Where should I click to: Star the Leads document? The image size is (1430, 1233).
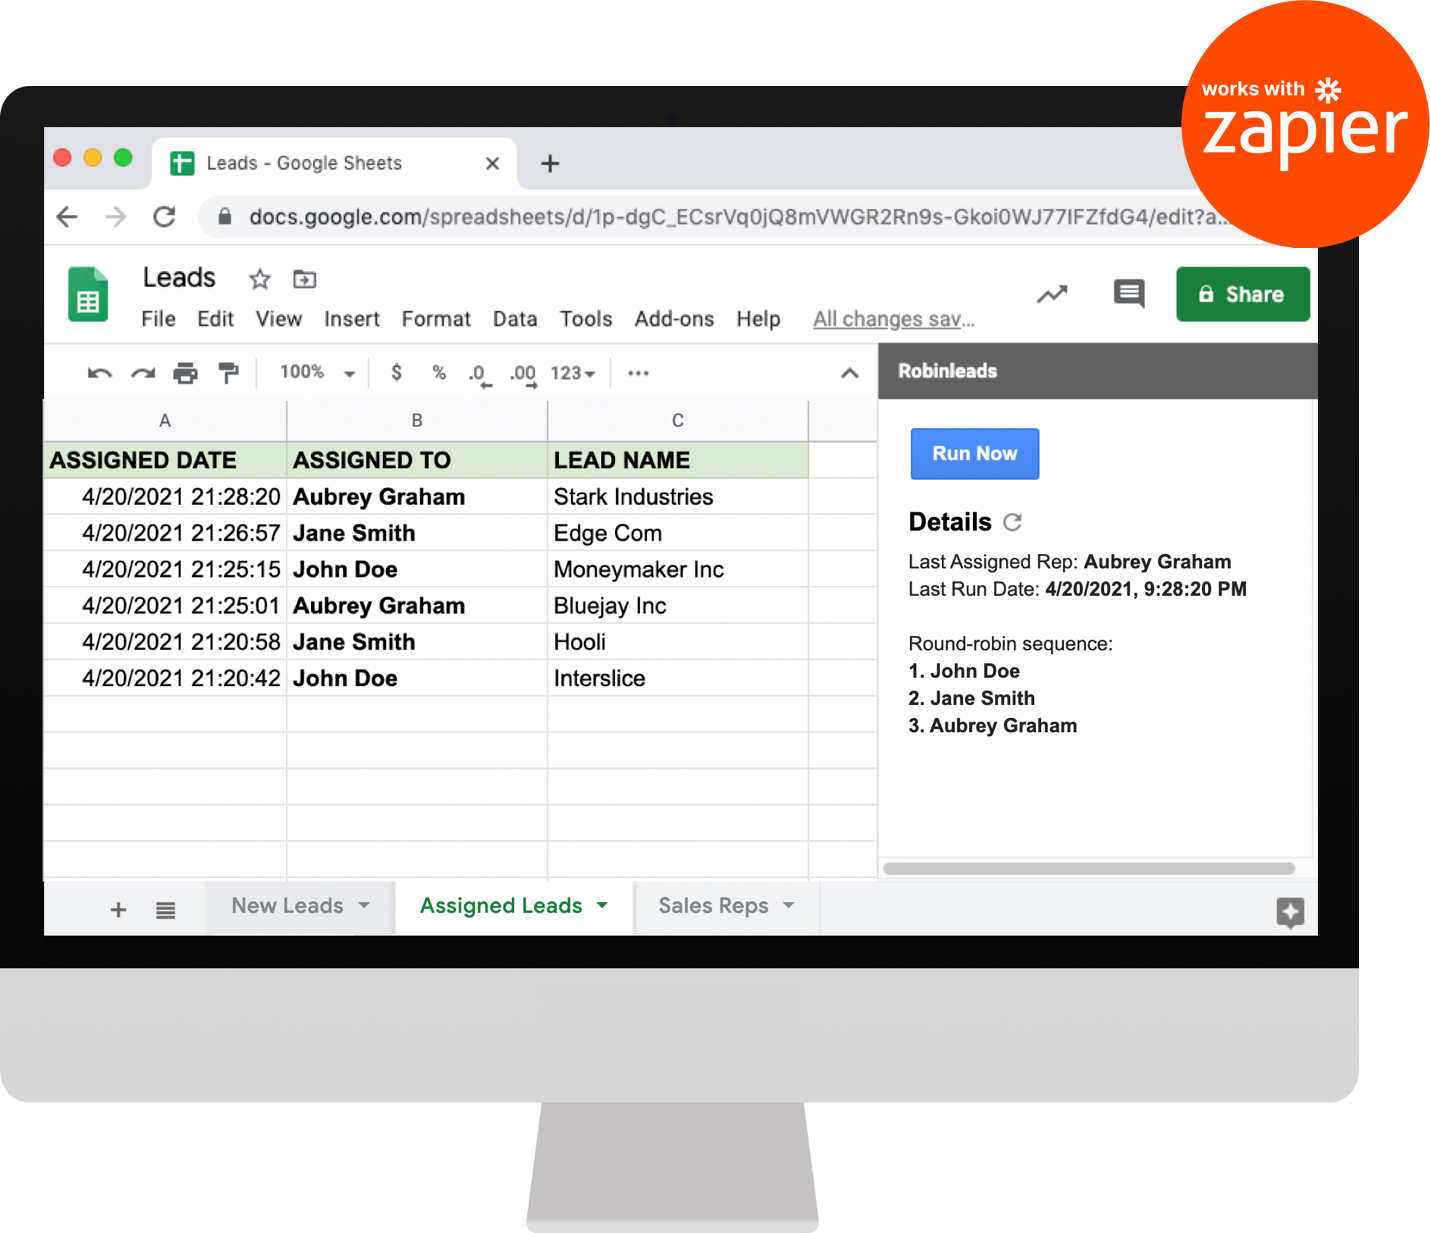point(260,279)
